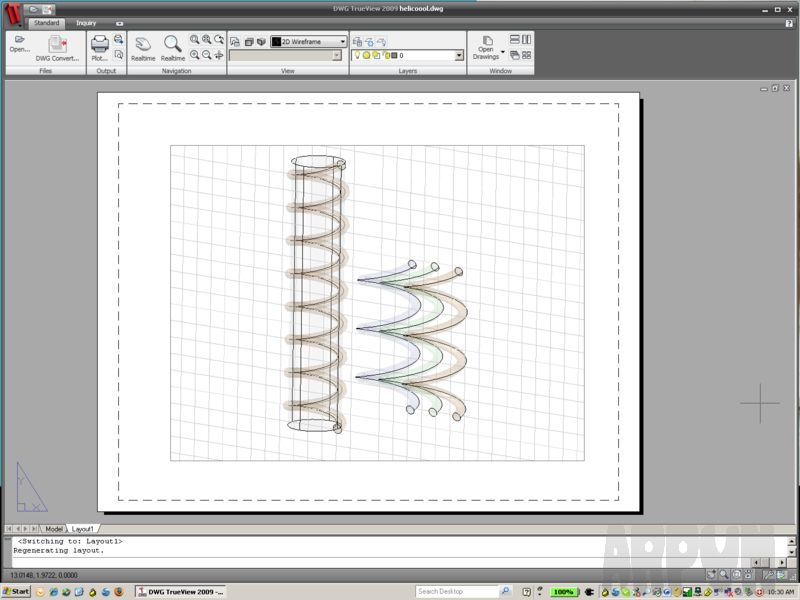800x600 pixels.
Task: Open the 2D Wireframe visual style dropdown
Action: pos(342,42)
